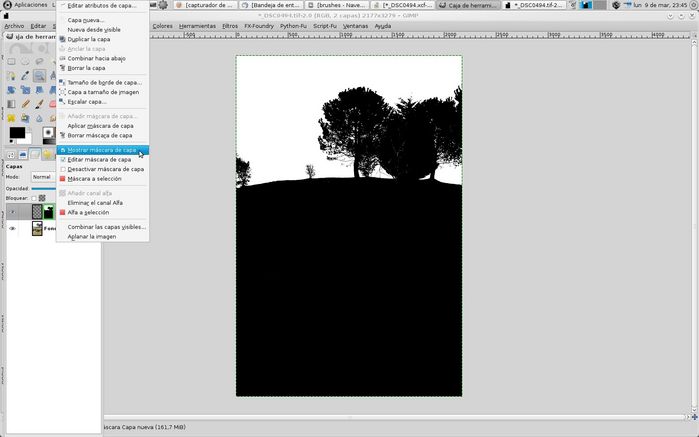Image resolution: width=699 pixels, height=437 pixels.
Task: Choose 'Nueva desde visible' menu entry
Action: (103, 29)
